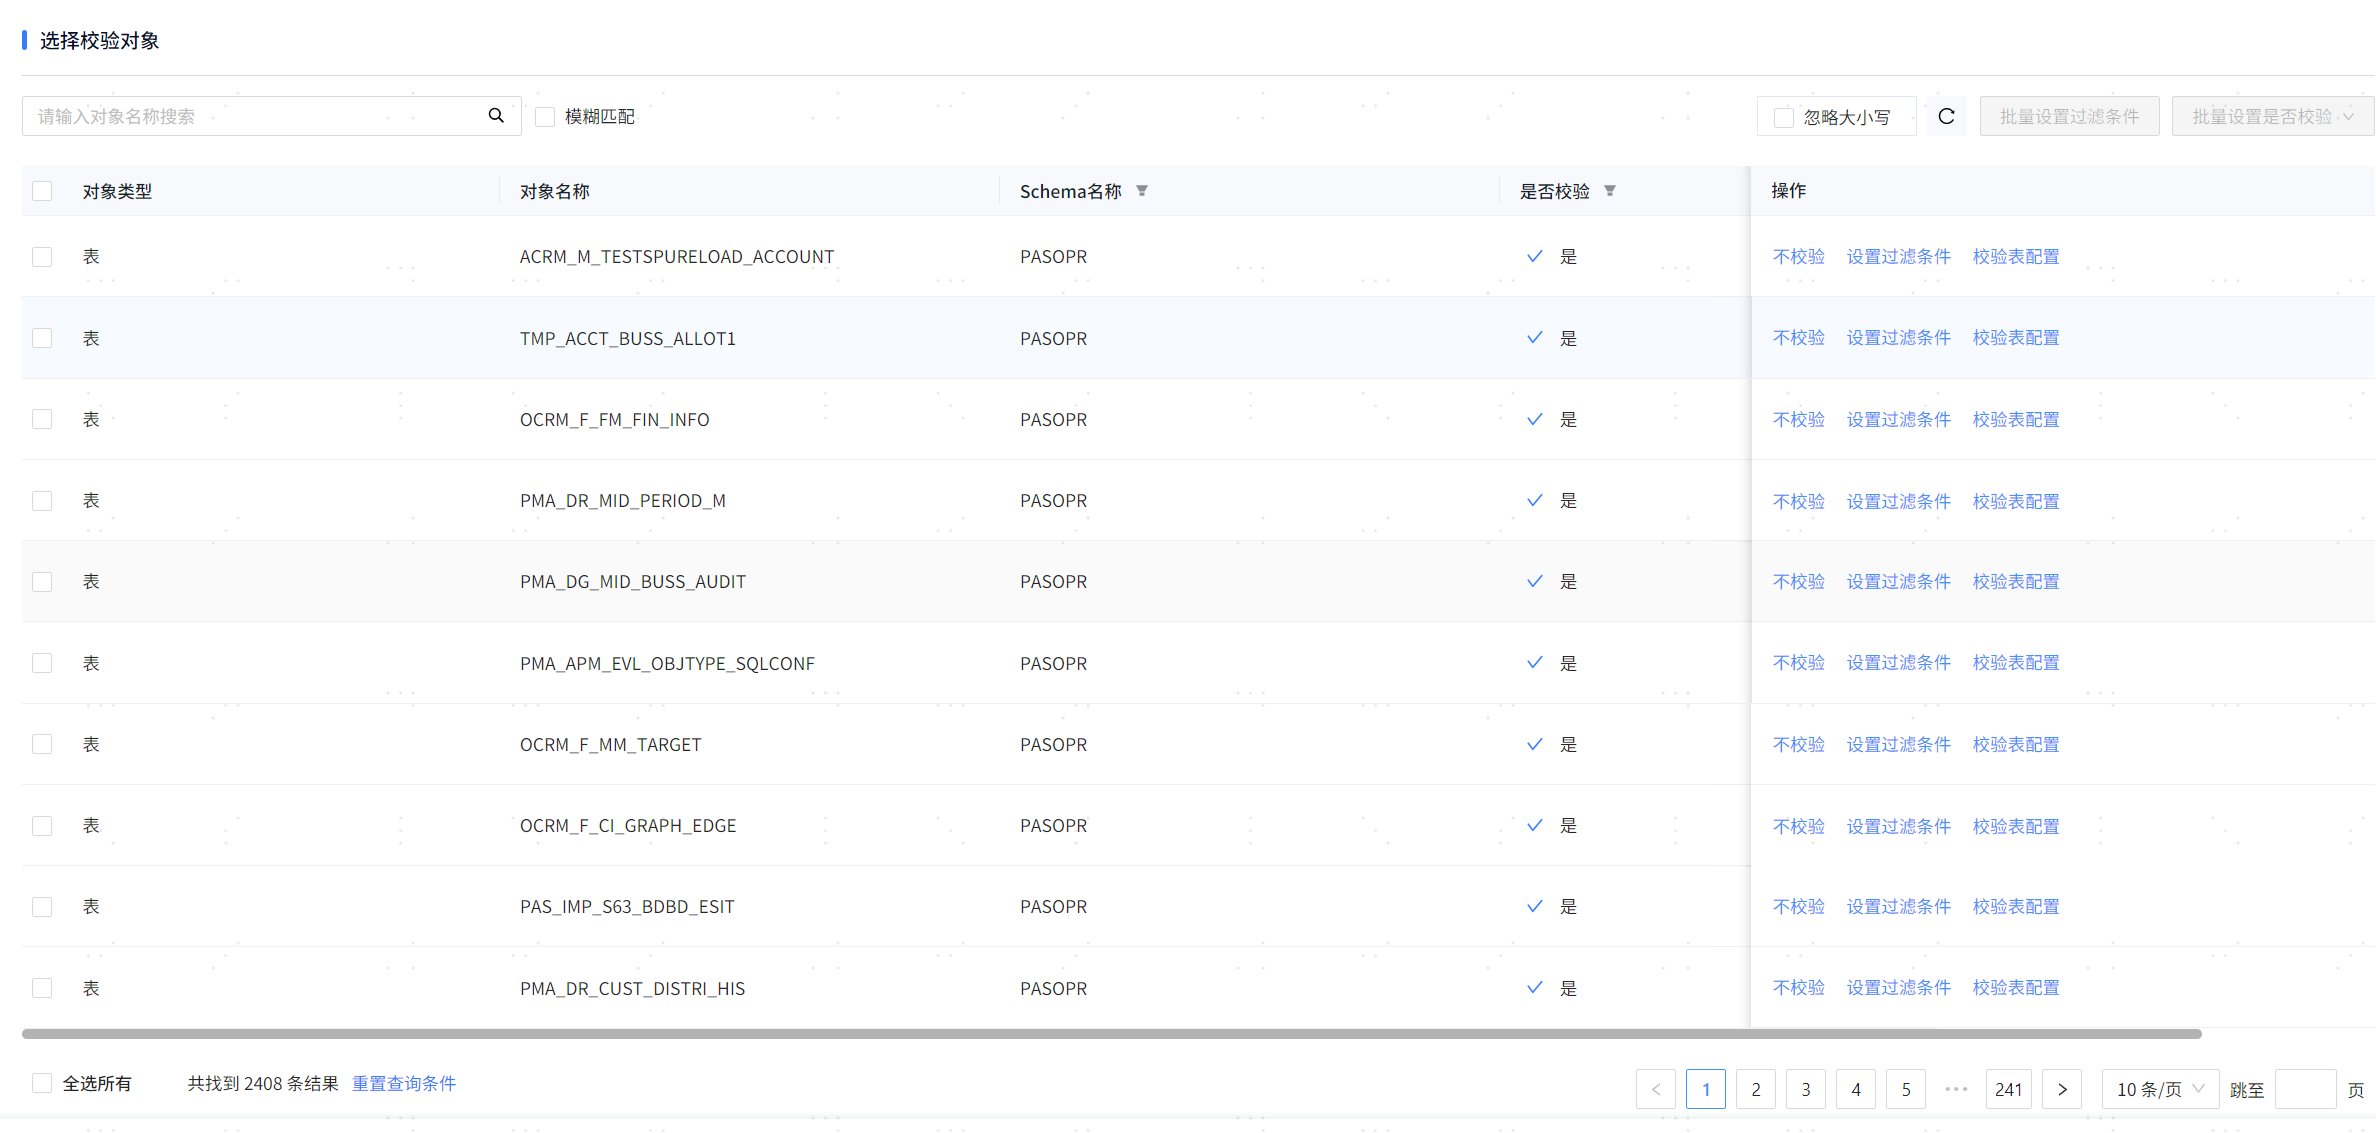The width and height of the screenshot is (2376, 1133).
Task: Open the Schema名称 column filter icon
Action: [1142, 191]
